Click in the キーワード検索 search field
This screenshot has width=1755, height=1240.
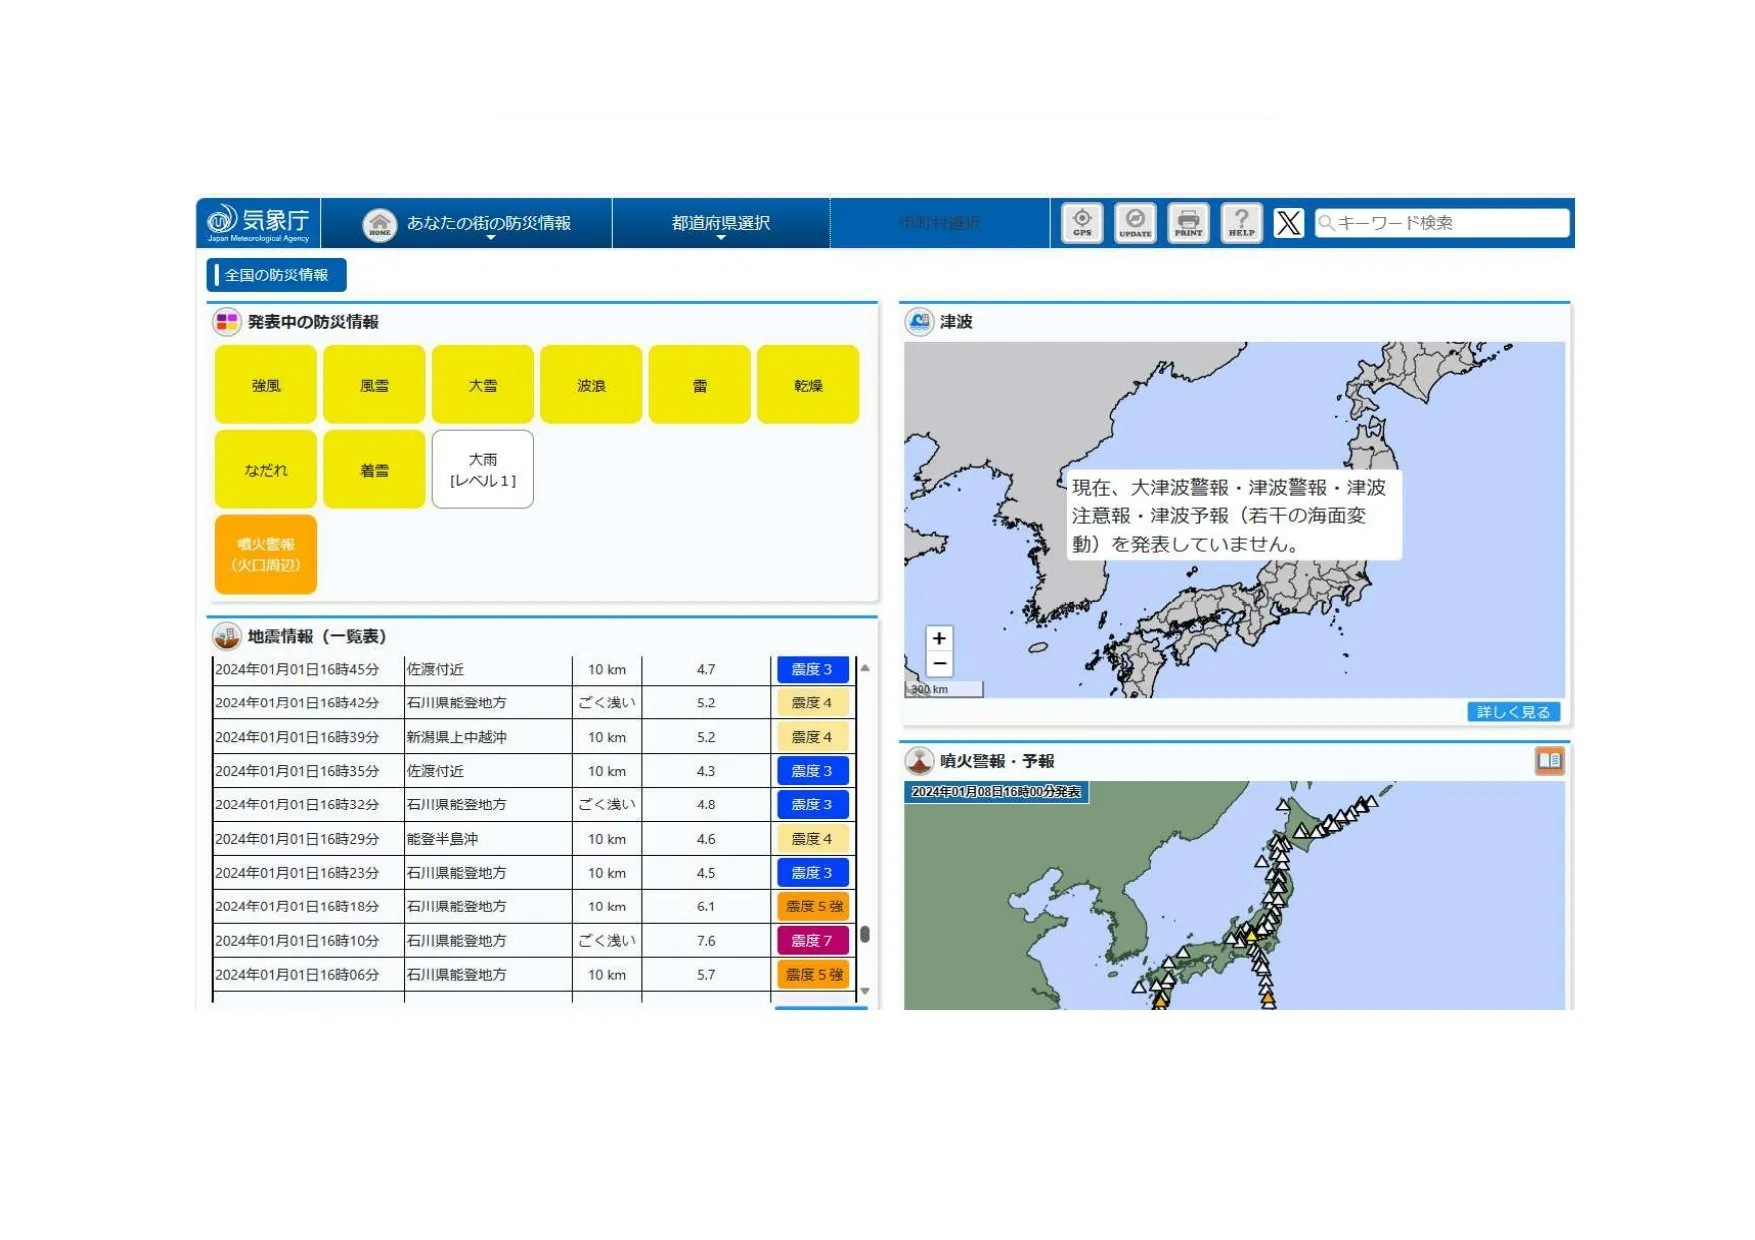tap(1448, 223)
